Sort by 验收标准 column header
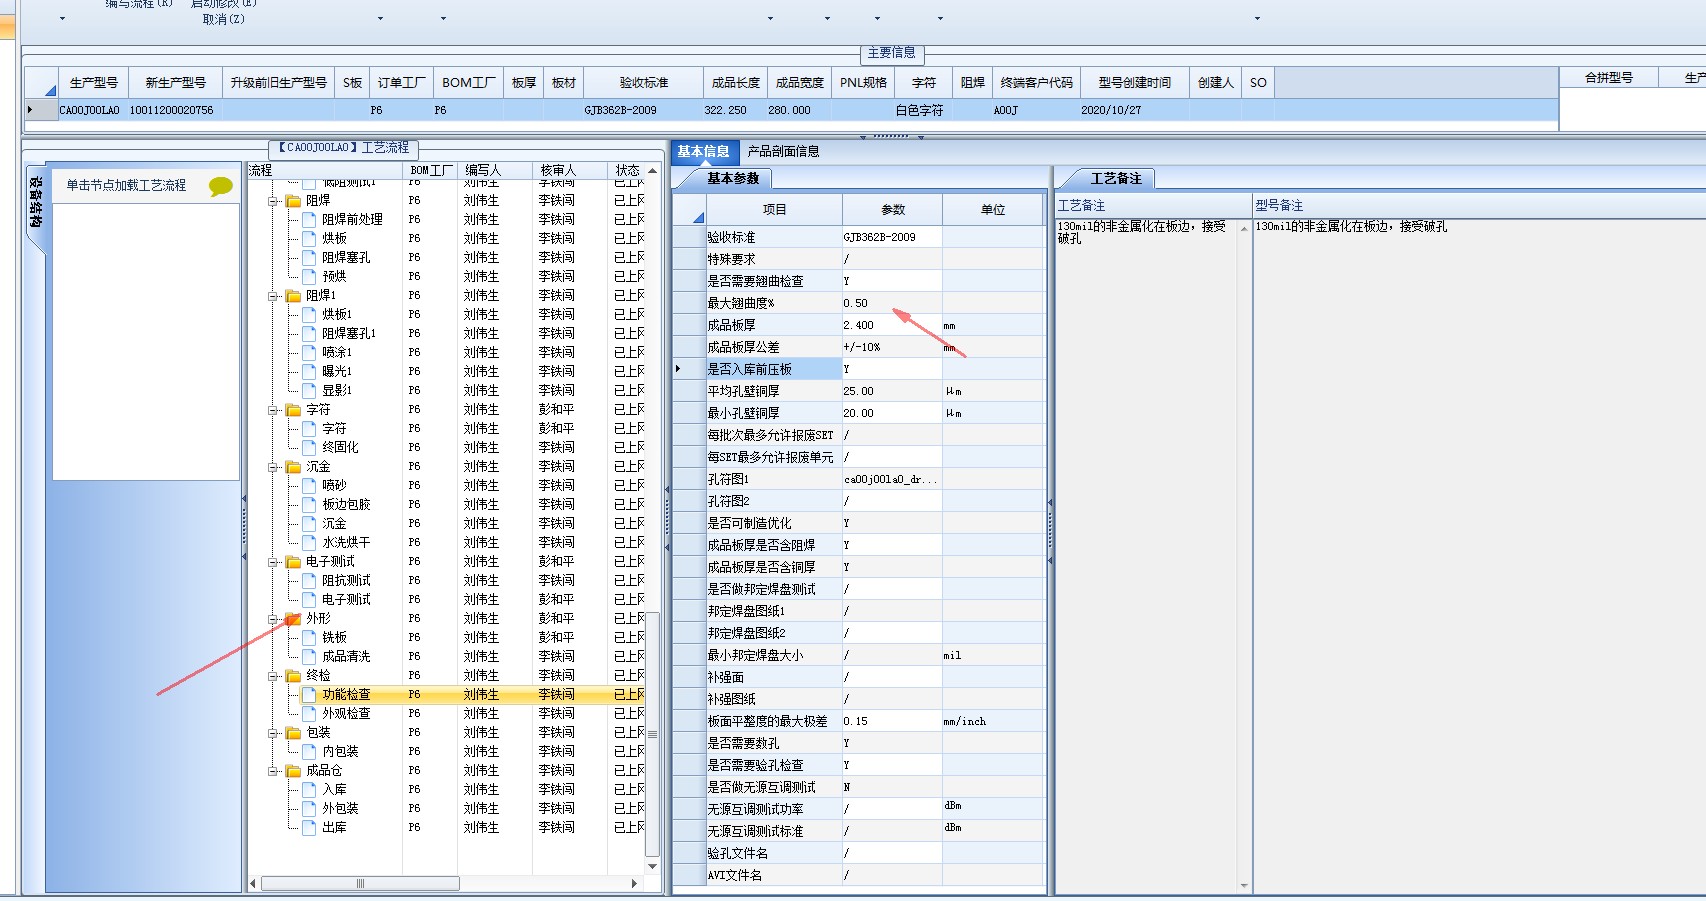The image size is (1706, 901). coord(644,83)
